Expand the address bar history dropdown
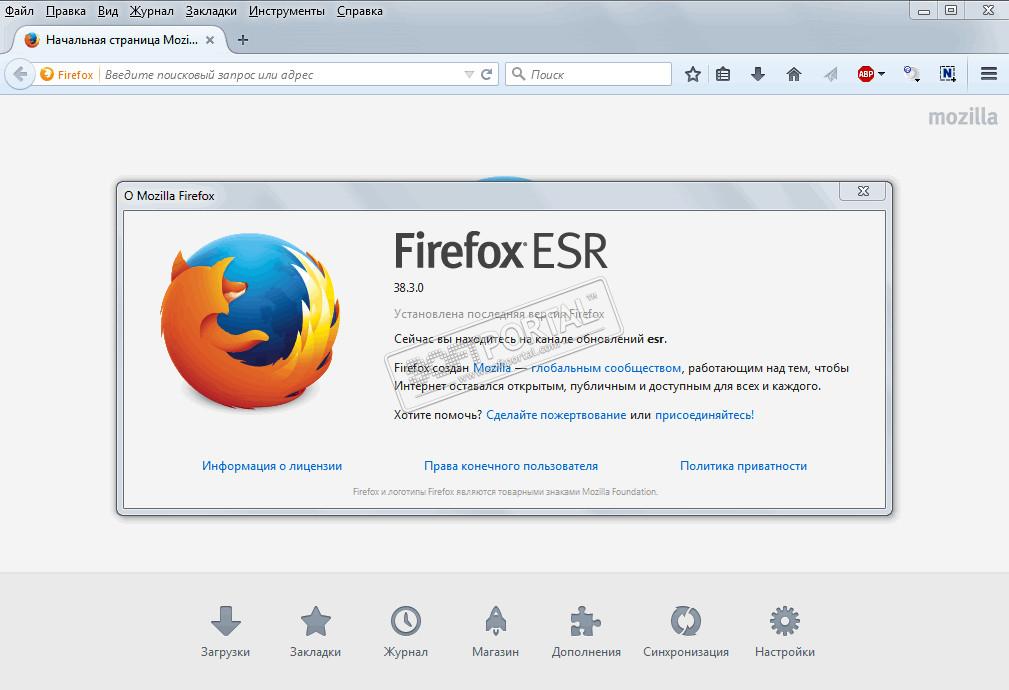This screenshot has width=1009, height=690. 469,75
